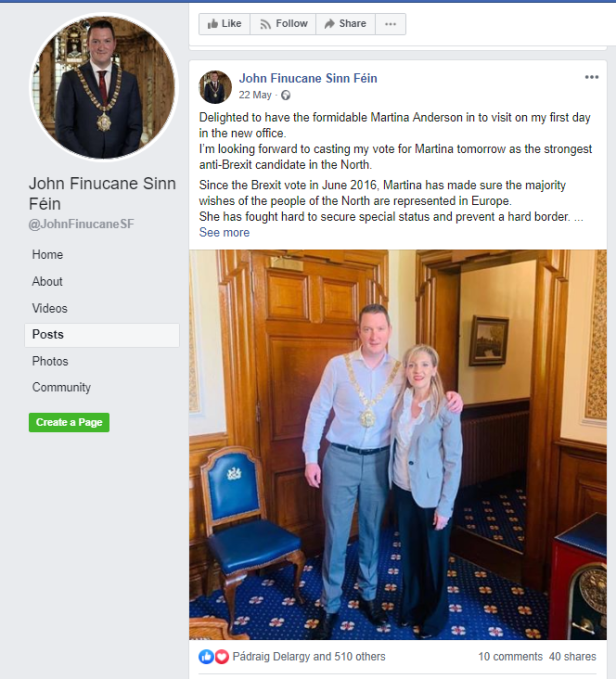Open the post's three-dot options menu

point(591,77)
